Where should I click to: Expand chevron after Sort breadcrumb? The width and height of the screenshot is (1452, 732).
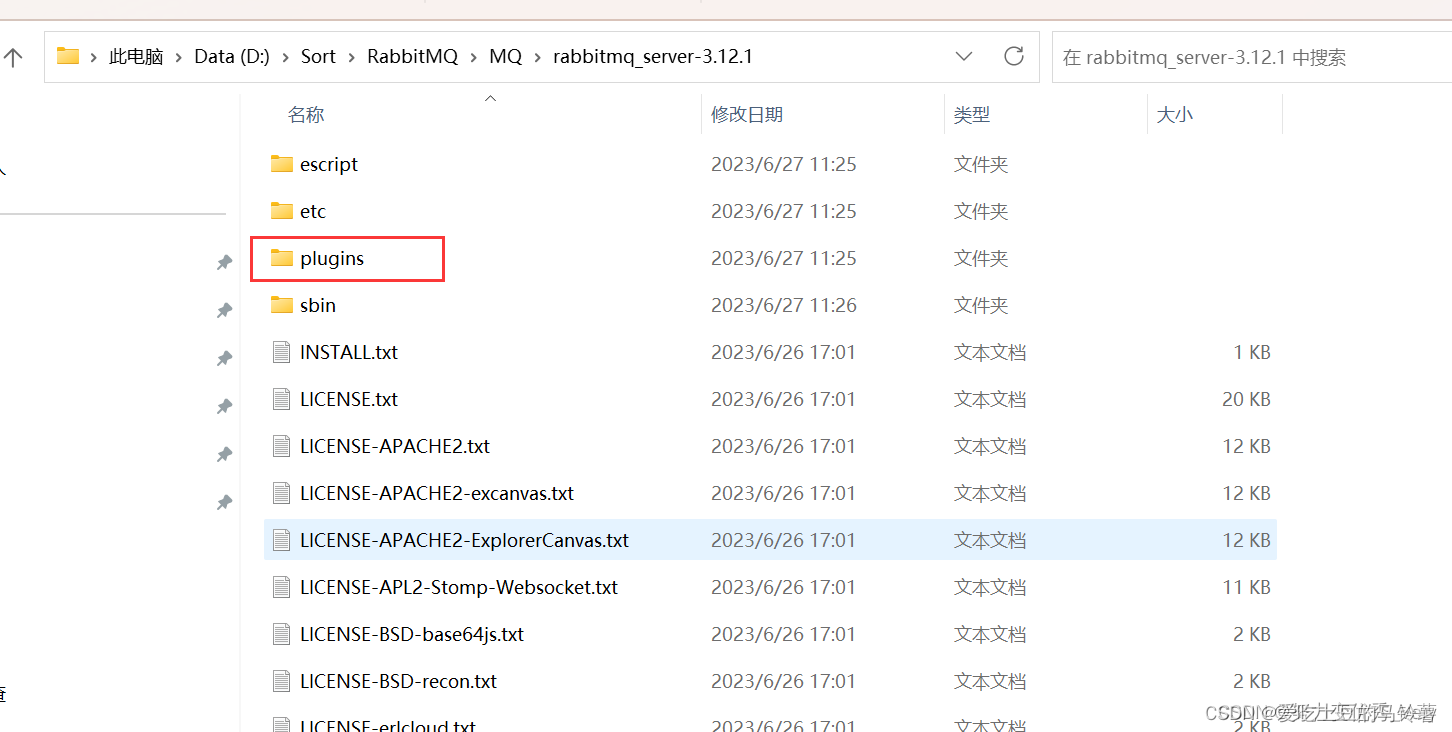352,57
